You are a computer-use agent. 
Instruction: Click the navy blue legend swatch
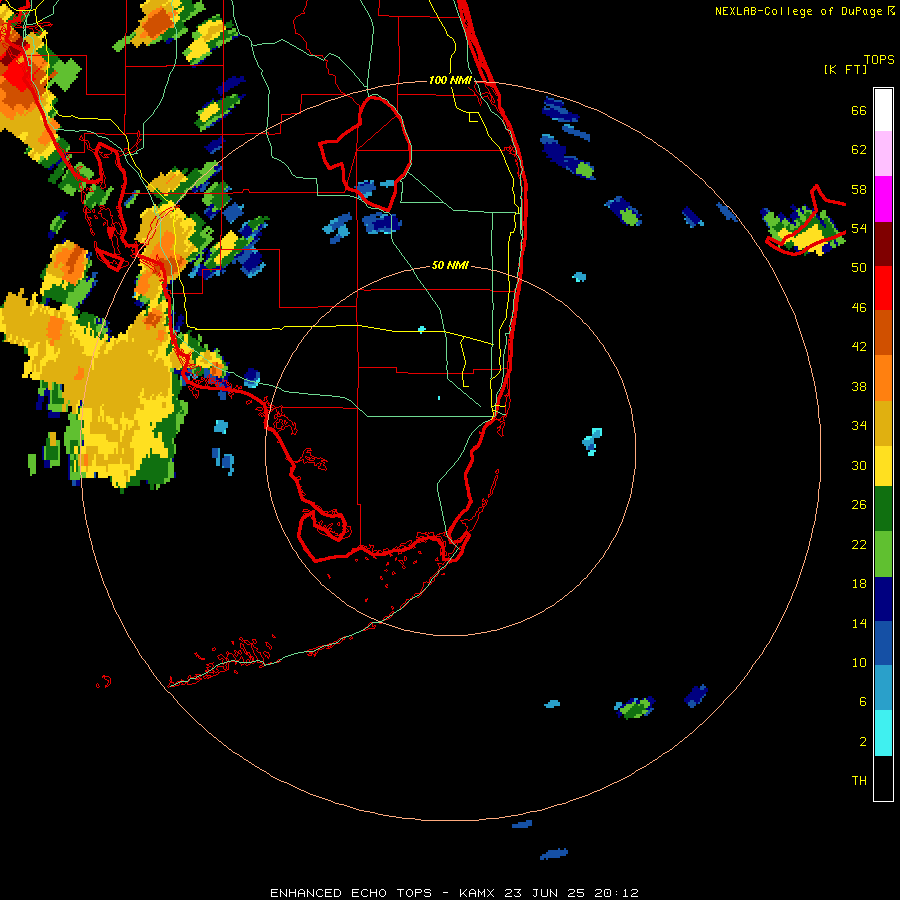pyautogui.click(x=883, y=599)
